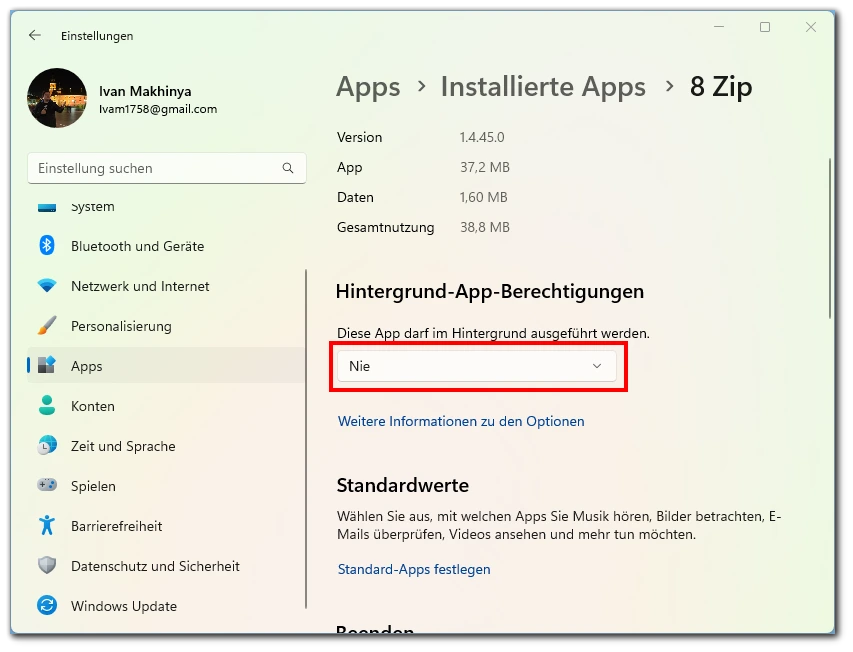Click the search magnifier icon
Viewport: 853px width, 652px height.
[288, 168]
